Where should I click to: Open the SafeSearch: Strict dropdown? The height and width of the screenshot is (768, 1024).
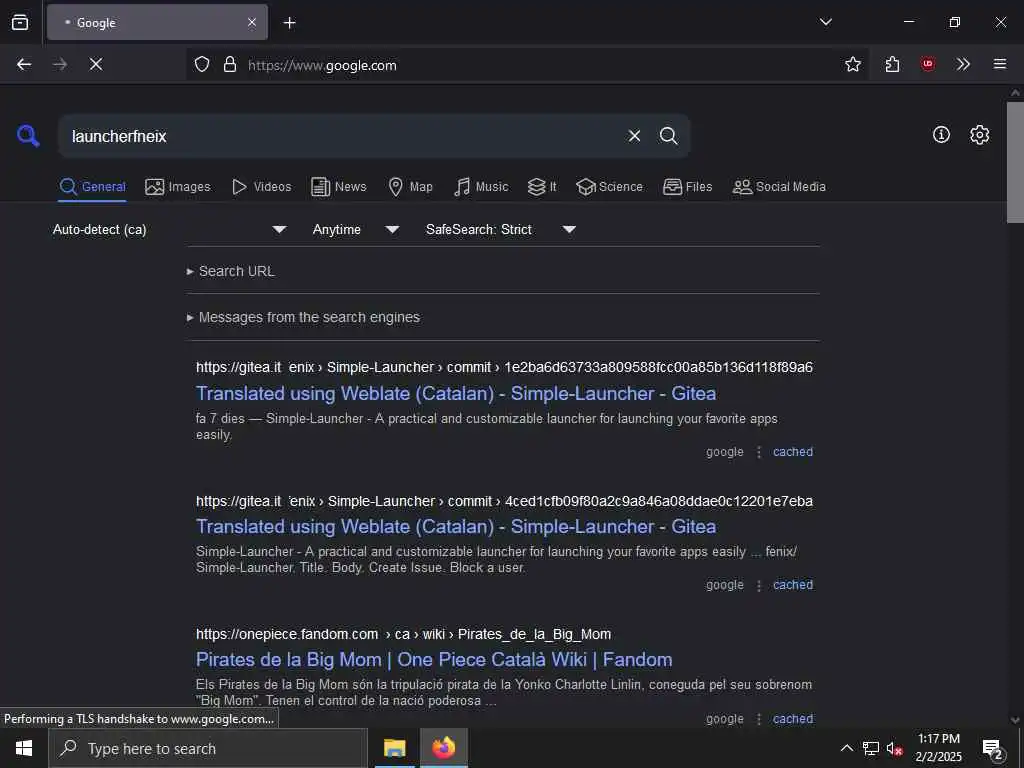pyautogui.click(x=501, y=229)
